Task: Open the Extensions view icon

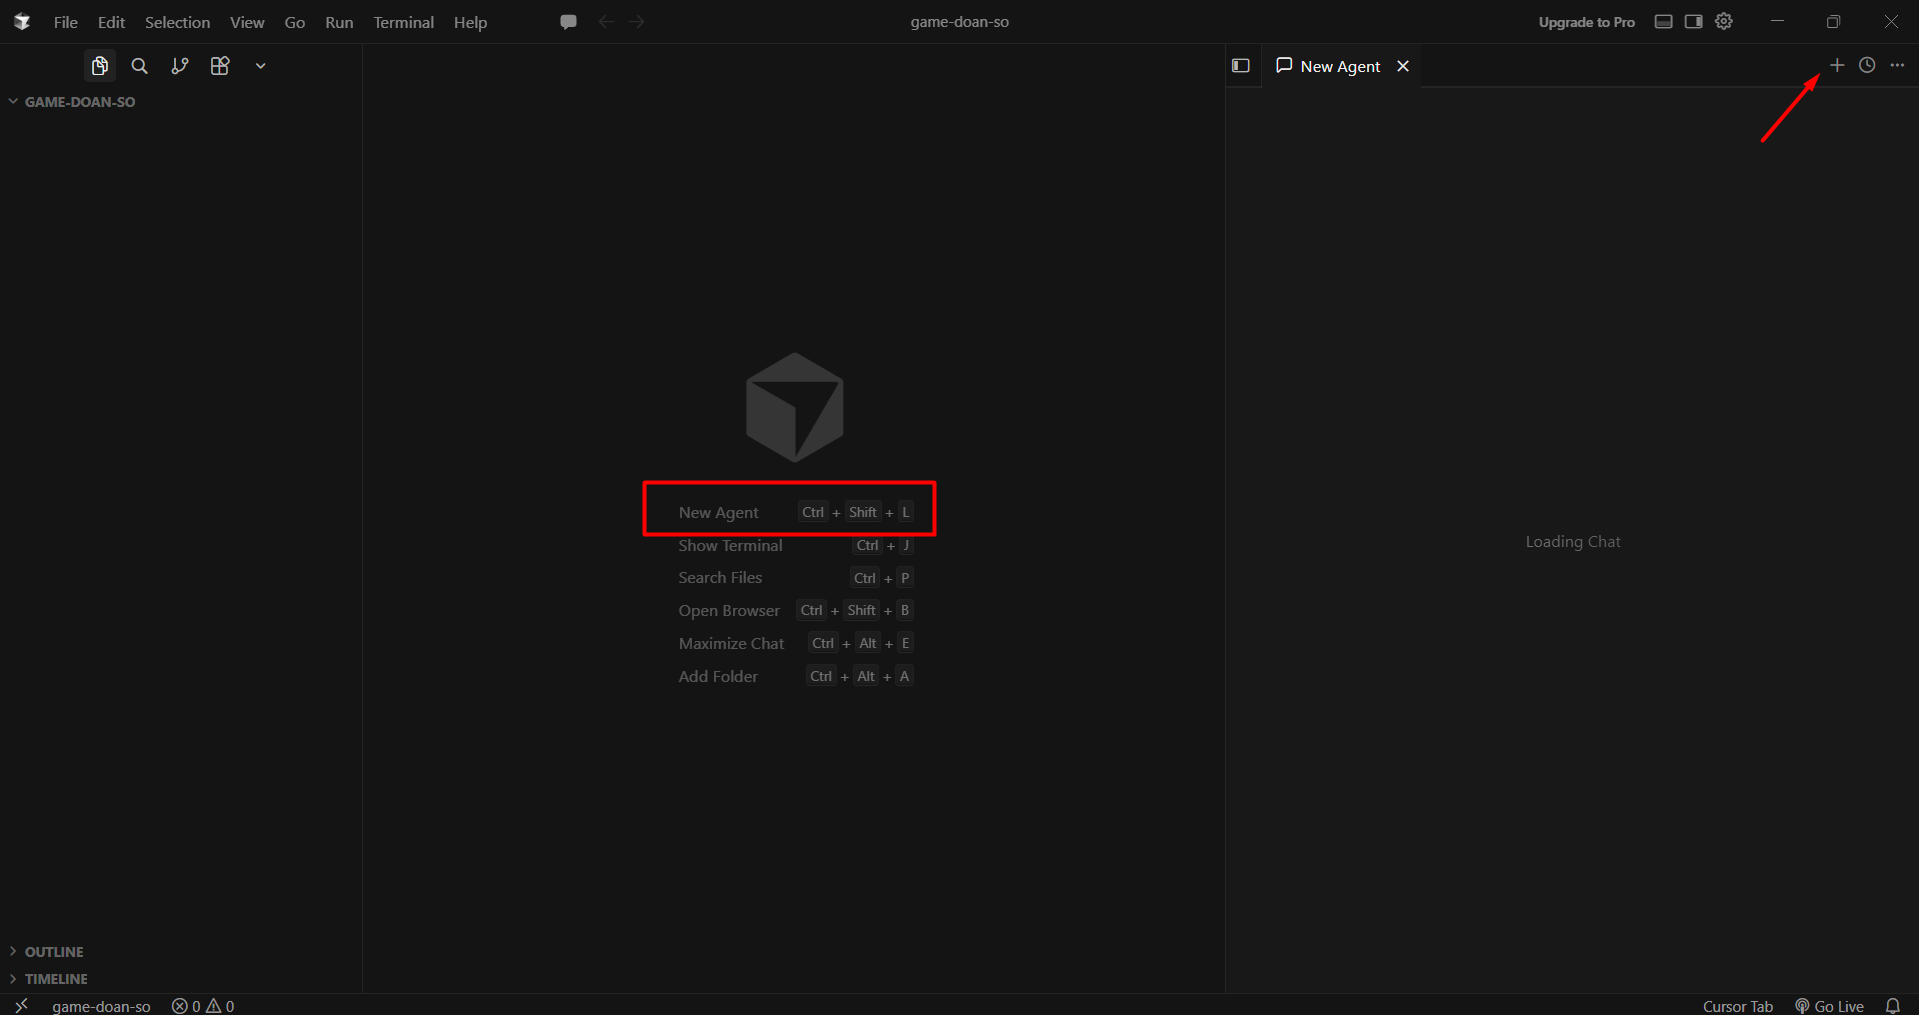Action: coord(220,66)
